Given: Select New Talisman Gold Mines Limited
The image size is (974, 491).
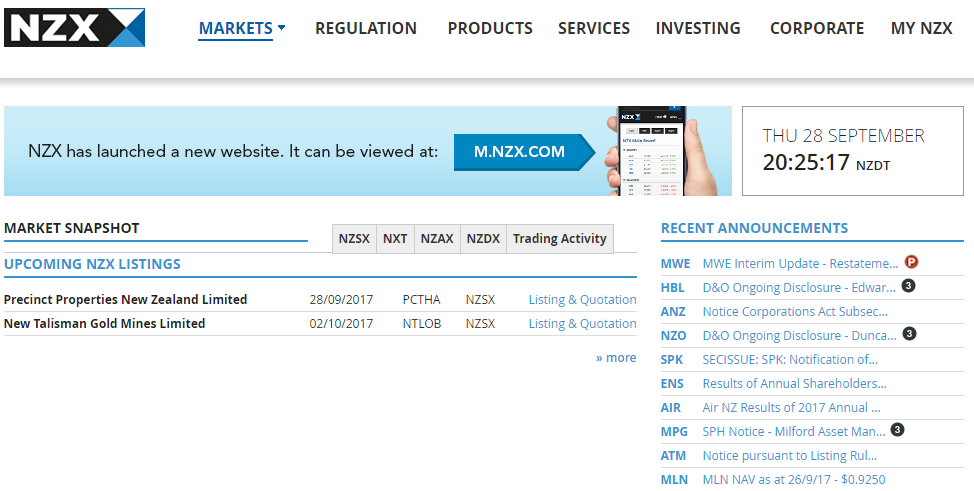Looking at the screenshot, I should click(x=104, y=324).
